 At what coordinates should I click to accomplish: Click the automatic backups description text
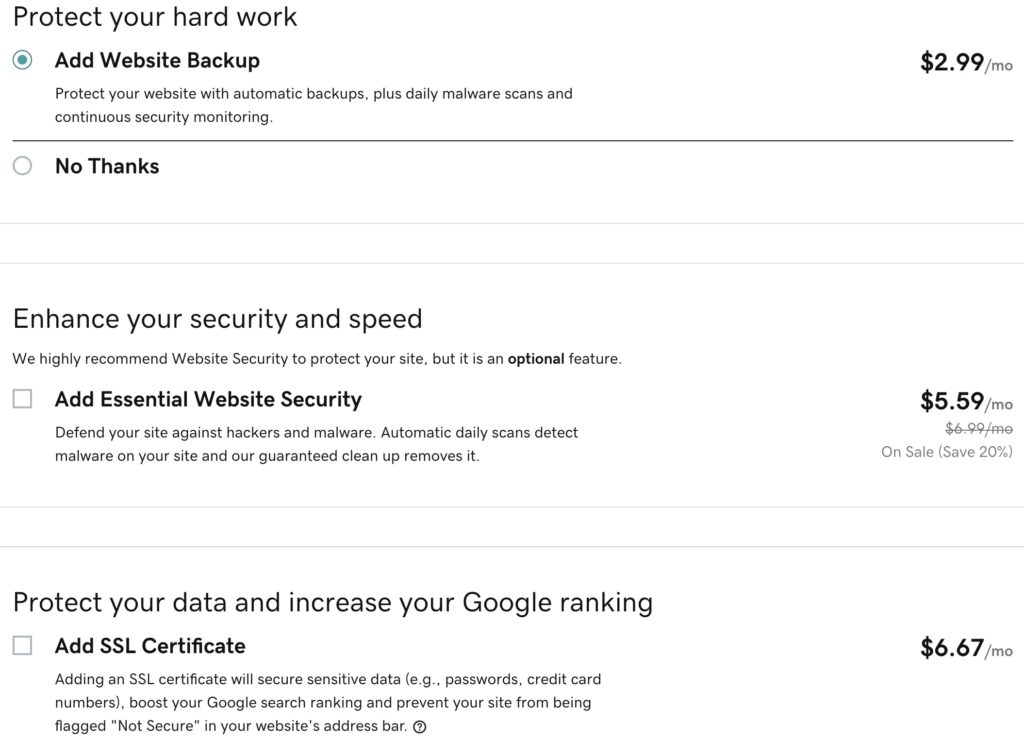point(313,105)
